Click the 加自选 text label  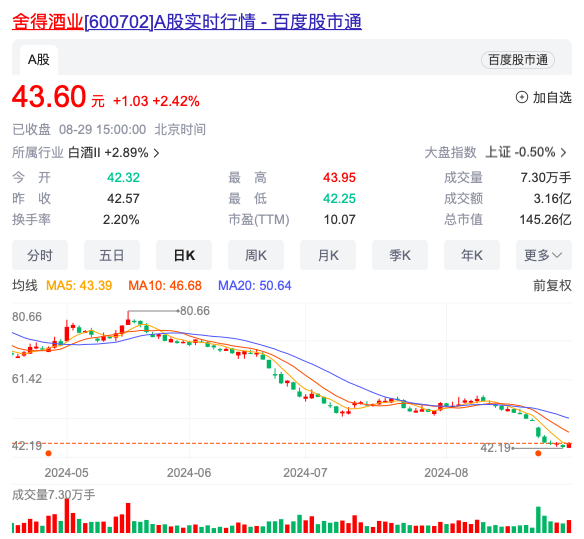click(x=552, y=97)
